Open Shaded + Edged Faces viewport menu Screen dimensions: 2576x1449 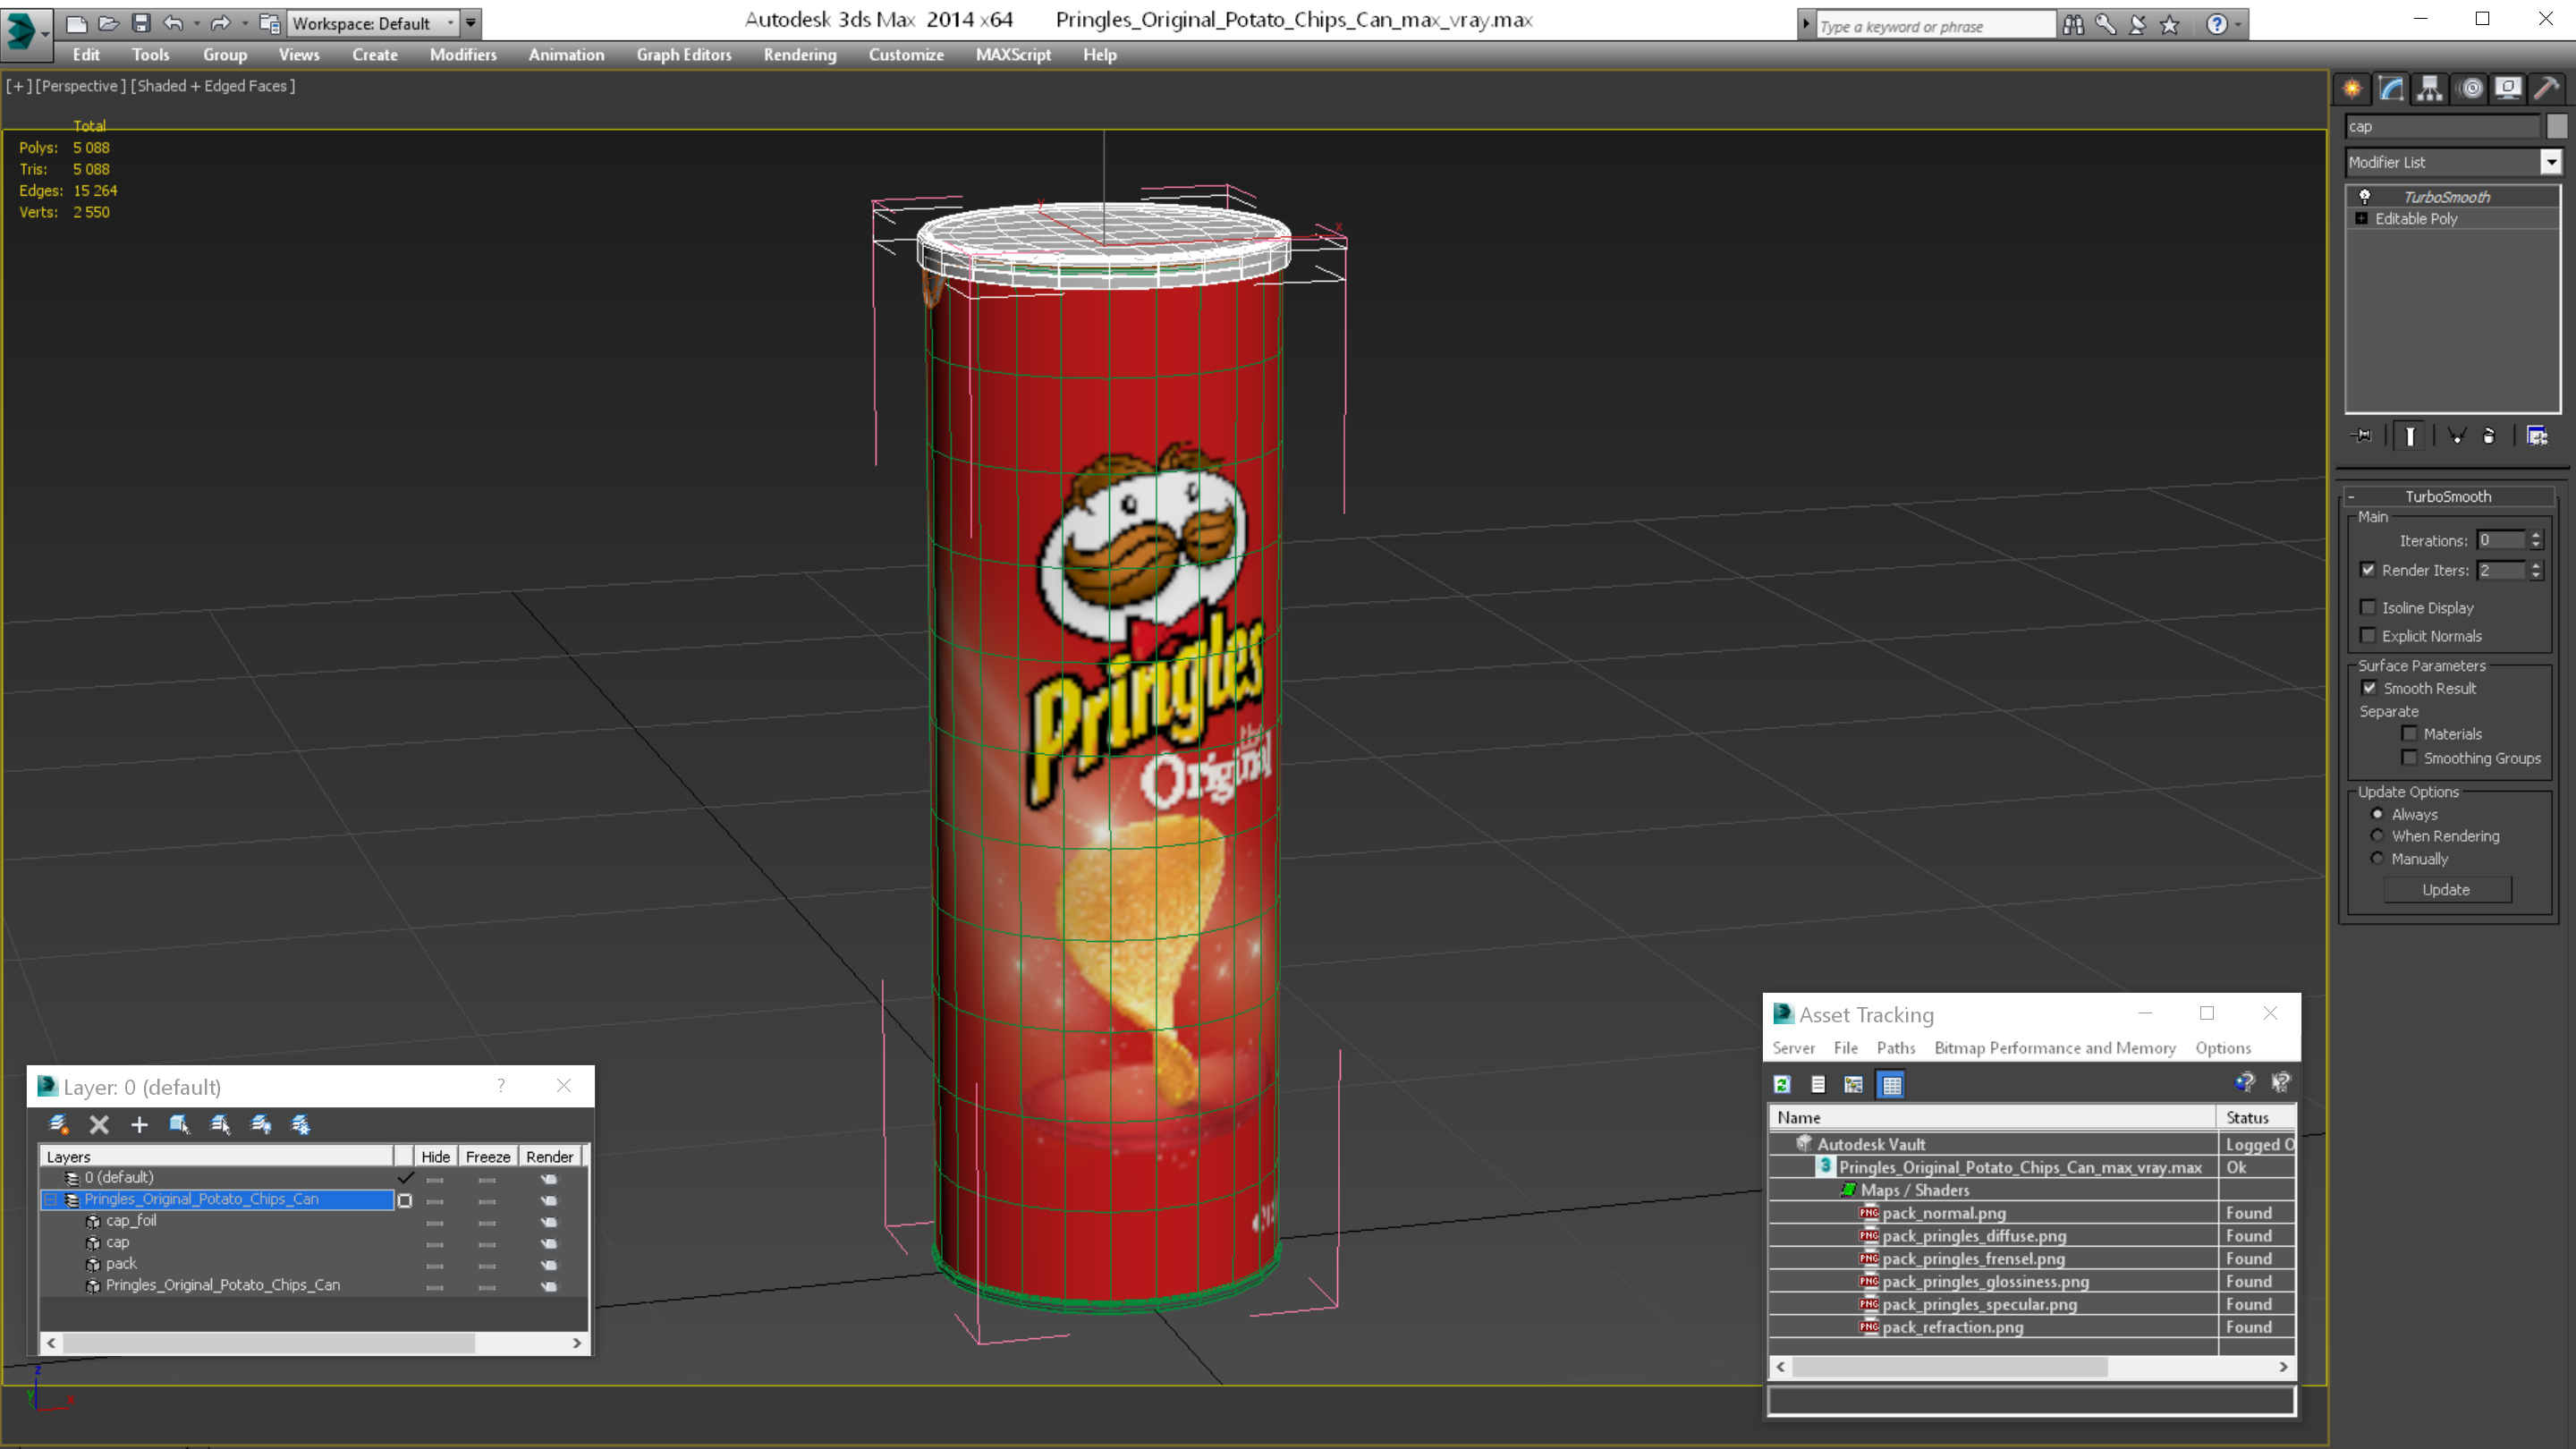[213, 86]
